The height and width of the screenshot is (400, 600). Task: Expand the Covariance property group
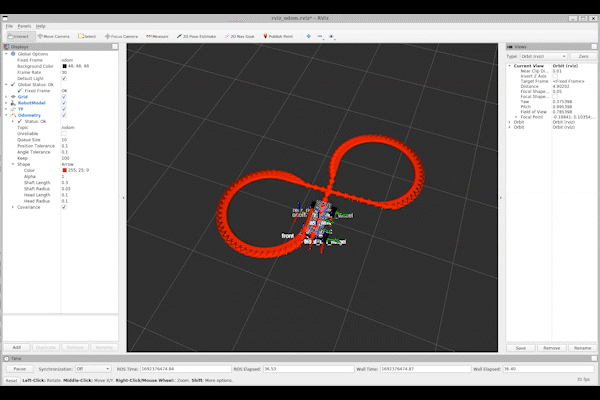point(13,207)
